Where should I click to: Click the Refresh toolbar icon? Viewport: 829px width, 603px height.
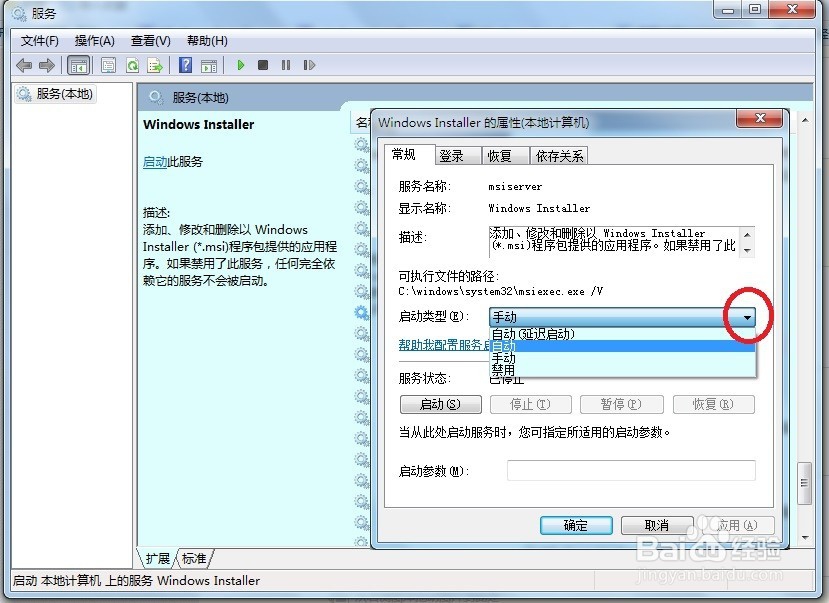(x=132, y=66)
